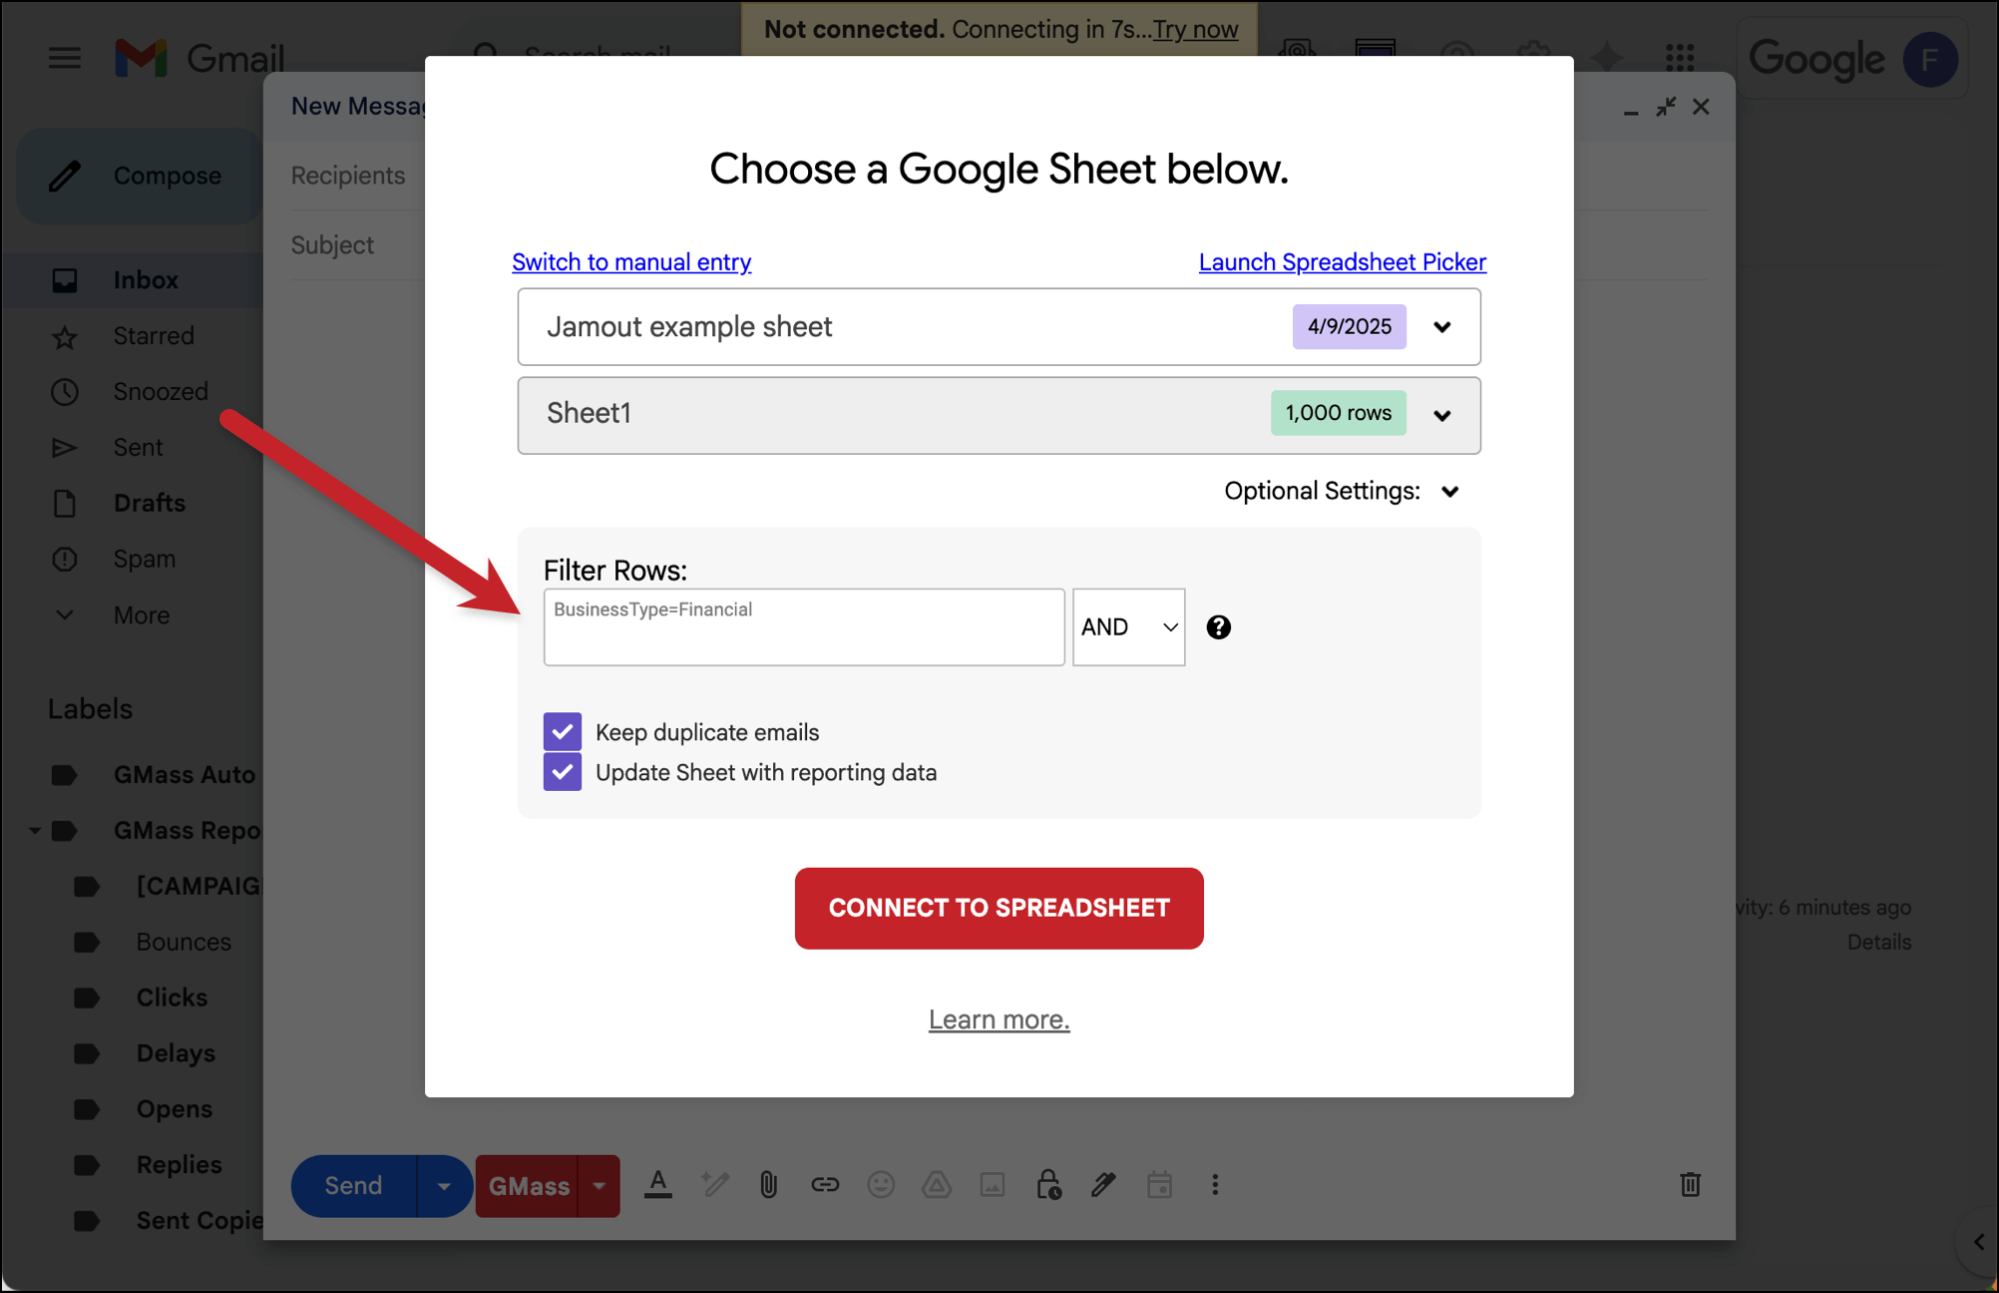Click the Compose pencil button
The width and height of the screenshot is (1999, 1293).
[x=139, y=176]
